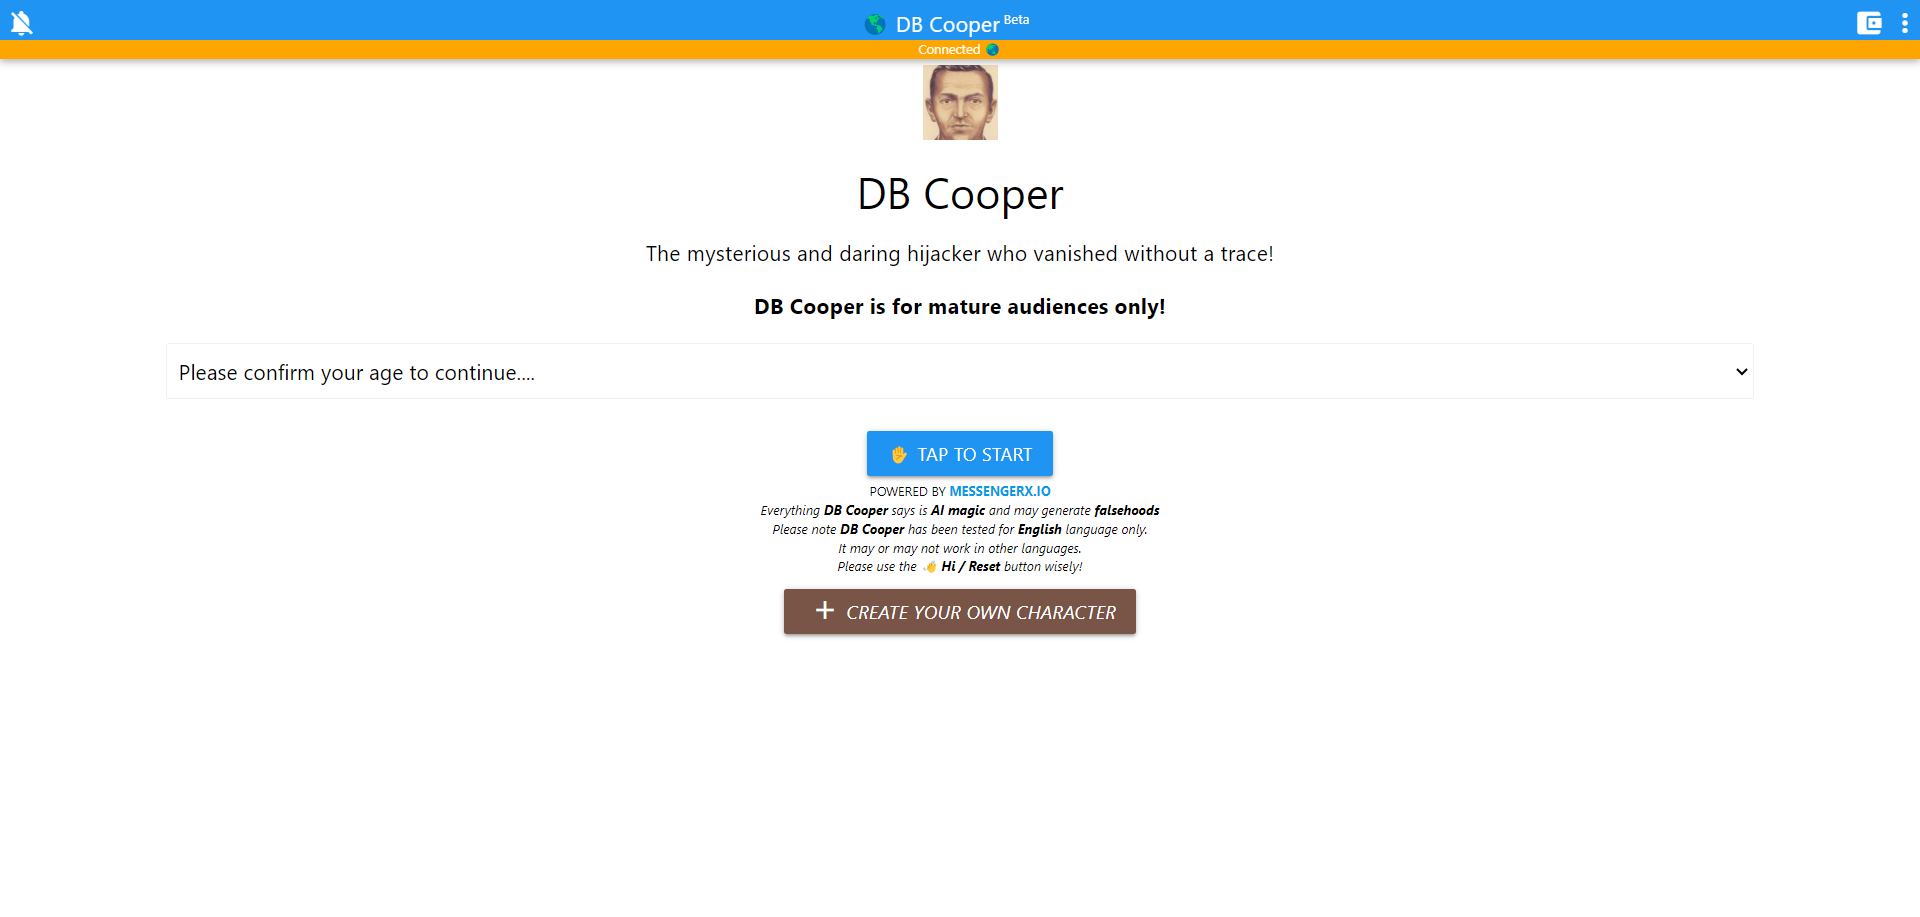Click the Beta badge next to DB Cooper
Viewport: 1920px width, 917px height.
[1016, 18]
